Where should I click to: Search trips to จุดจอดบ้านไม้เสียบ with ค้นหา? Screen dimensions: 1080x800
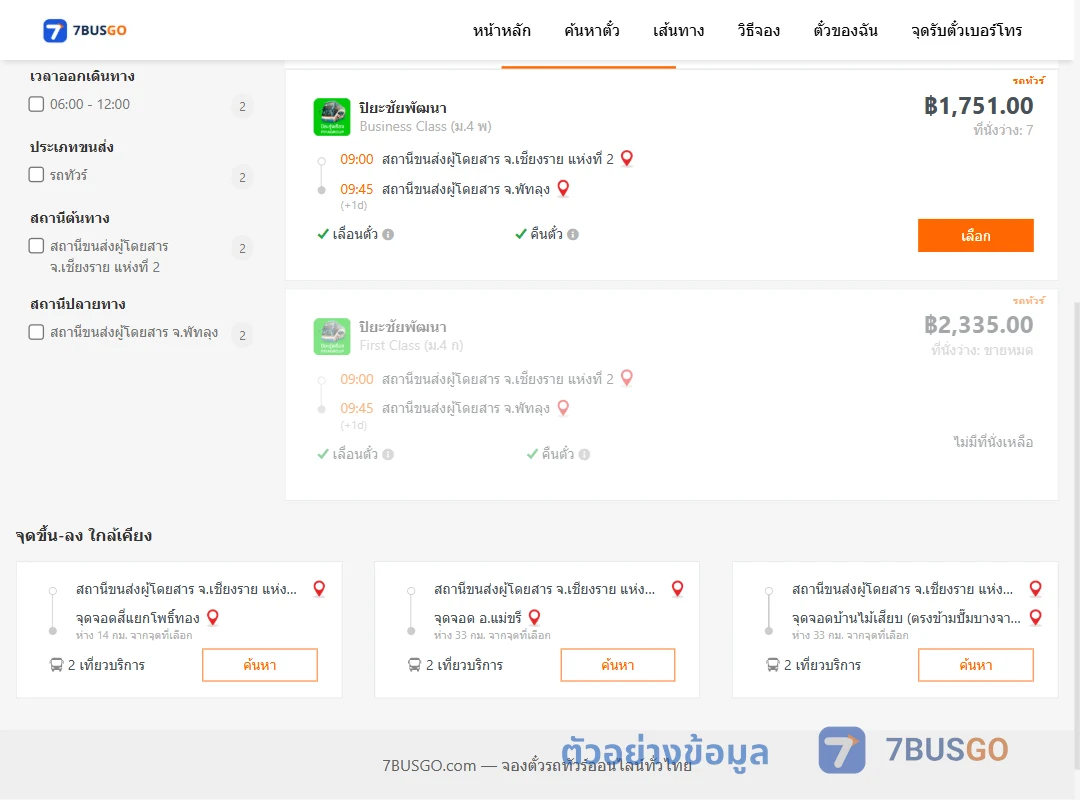click(976, 665)
